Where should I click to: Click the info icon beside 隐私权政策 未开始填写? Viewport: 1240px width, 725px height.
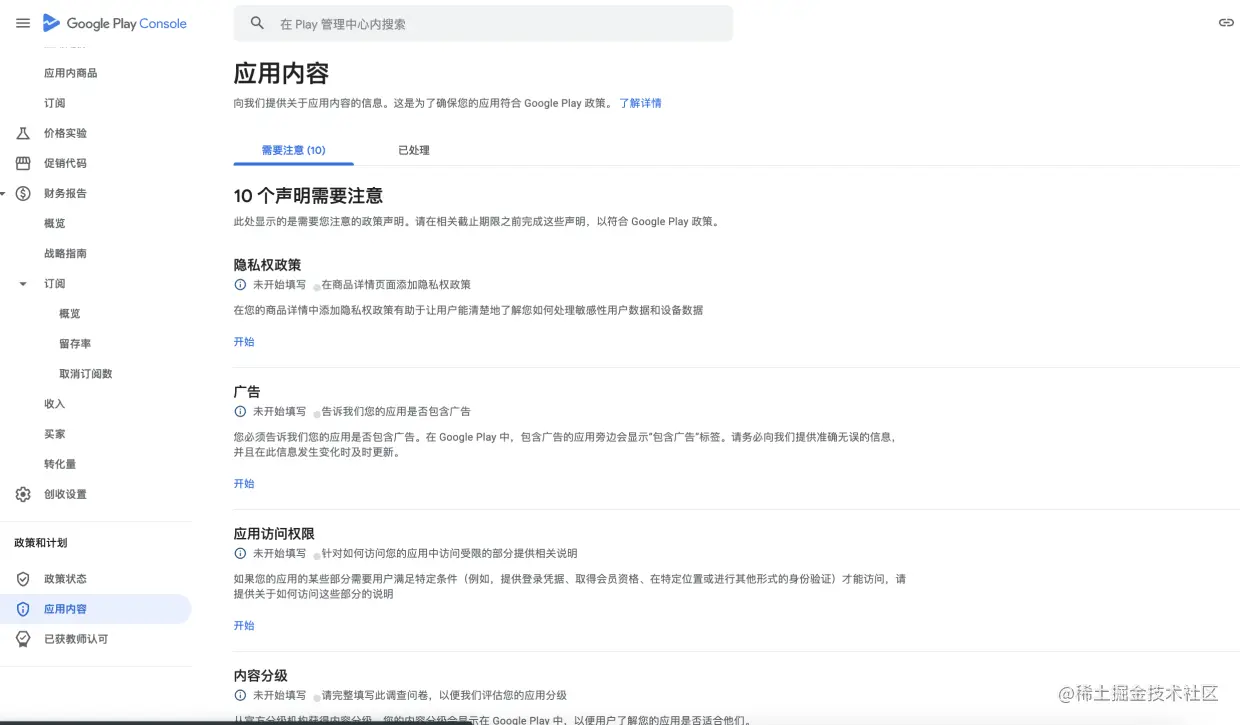240,284
